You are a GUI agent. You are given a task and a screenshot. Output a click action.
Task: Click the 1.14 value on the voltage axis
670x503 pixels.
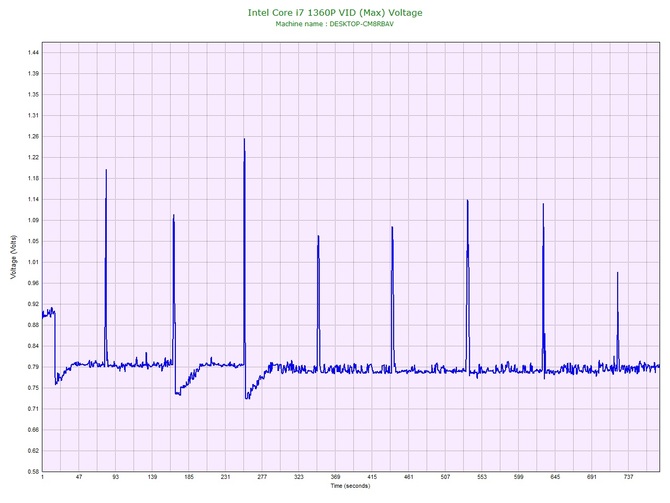pos(33,199)
